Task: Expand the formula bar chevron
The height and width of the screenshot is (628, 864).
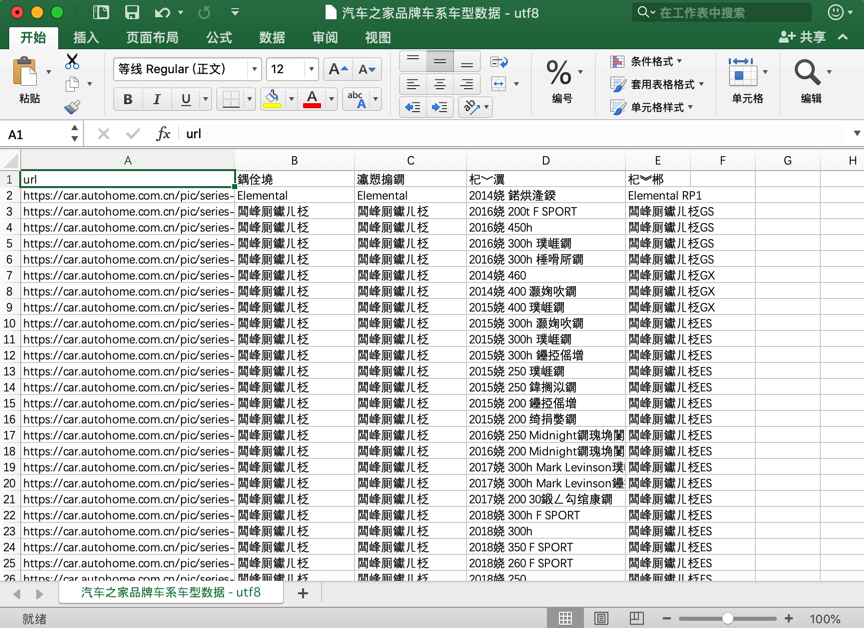Action: (856, 133)
